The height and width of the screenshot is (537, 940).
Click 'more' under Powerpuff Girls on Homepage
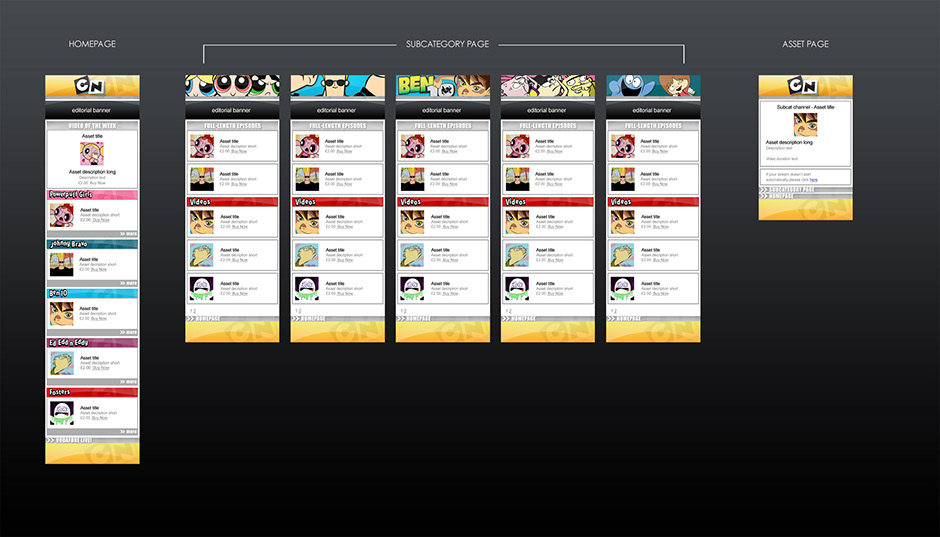[x=128, y=234]
